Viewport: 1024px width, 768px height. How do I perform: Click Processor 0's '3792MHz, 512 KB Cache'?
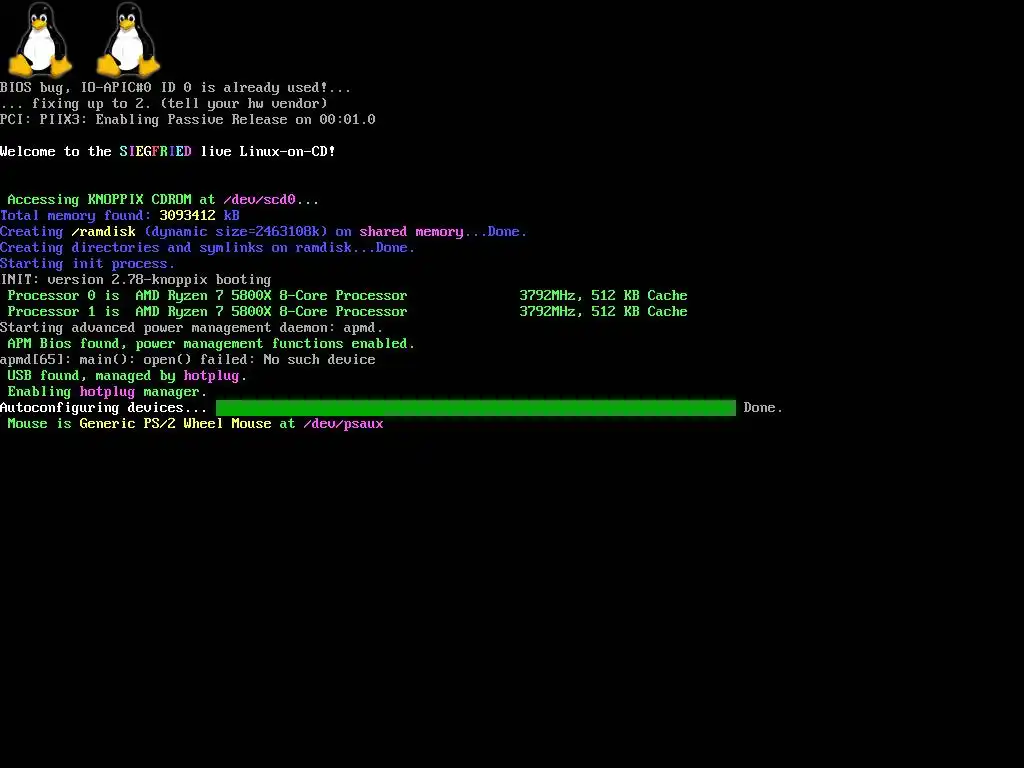coord(603,295)
